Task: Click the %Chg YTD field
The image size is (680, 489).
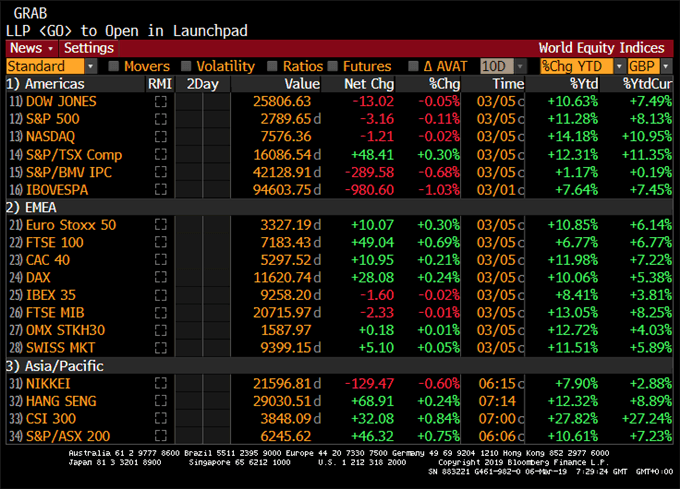Action: pos(577,66)
